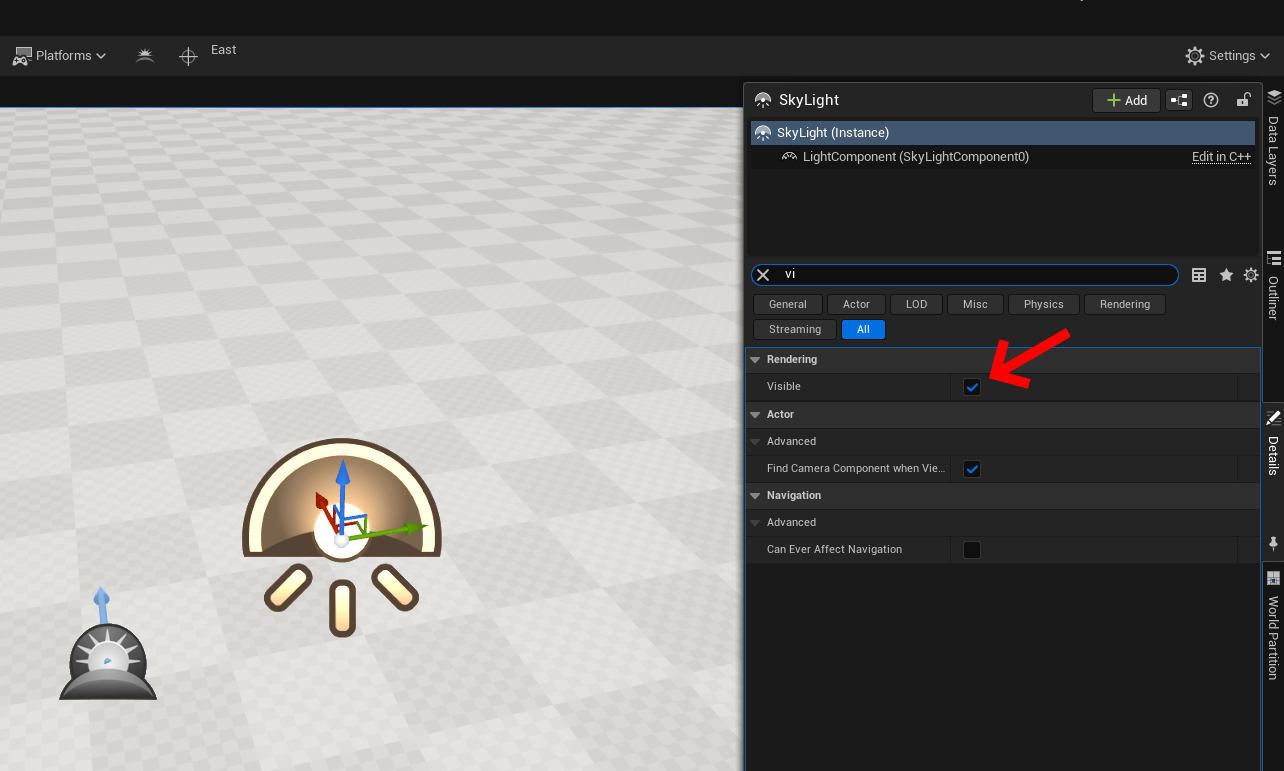Show favorites with the star icon
The height and width of the screenshot is (771, 1284).
coord(1226,275)
